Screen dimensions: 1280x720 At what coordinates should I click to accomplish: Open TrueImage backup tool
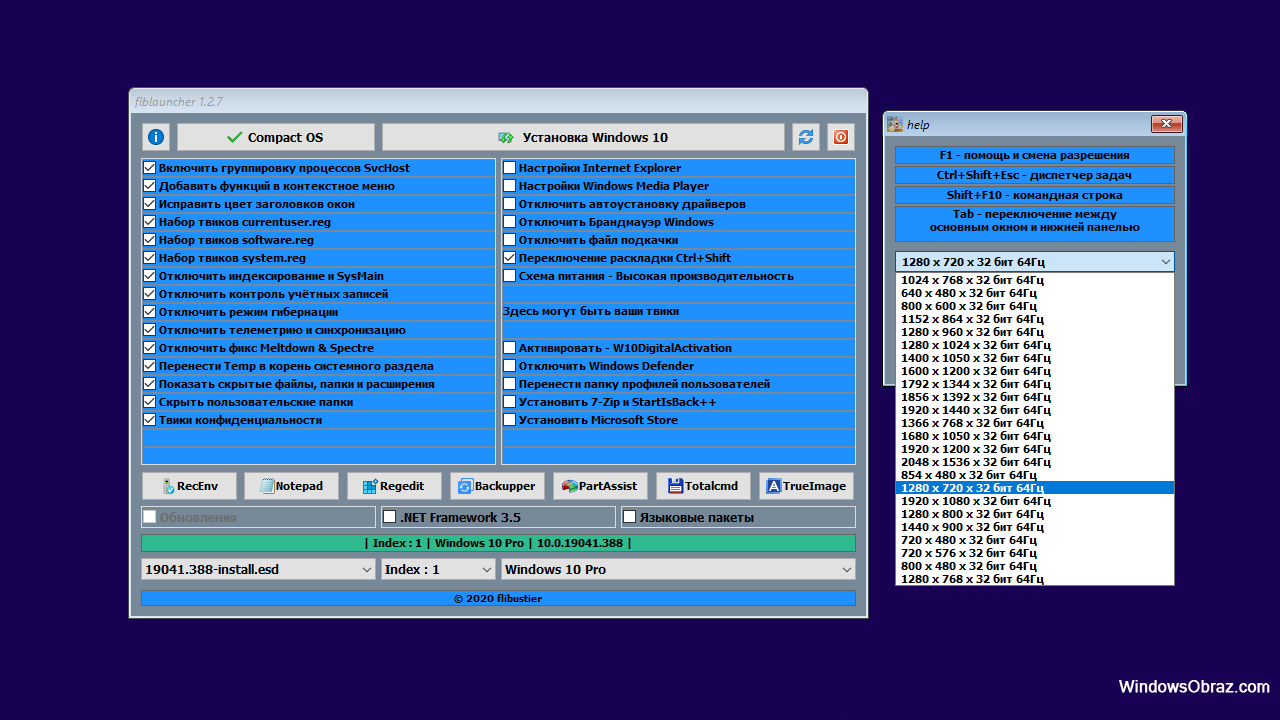click(806, 486)
